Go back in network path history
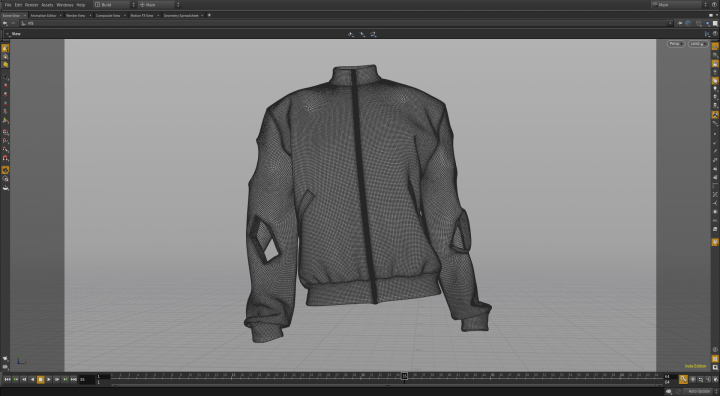Viewport: 720px width, 396px height. pyautogui.click(x=5, y=23)
